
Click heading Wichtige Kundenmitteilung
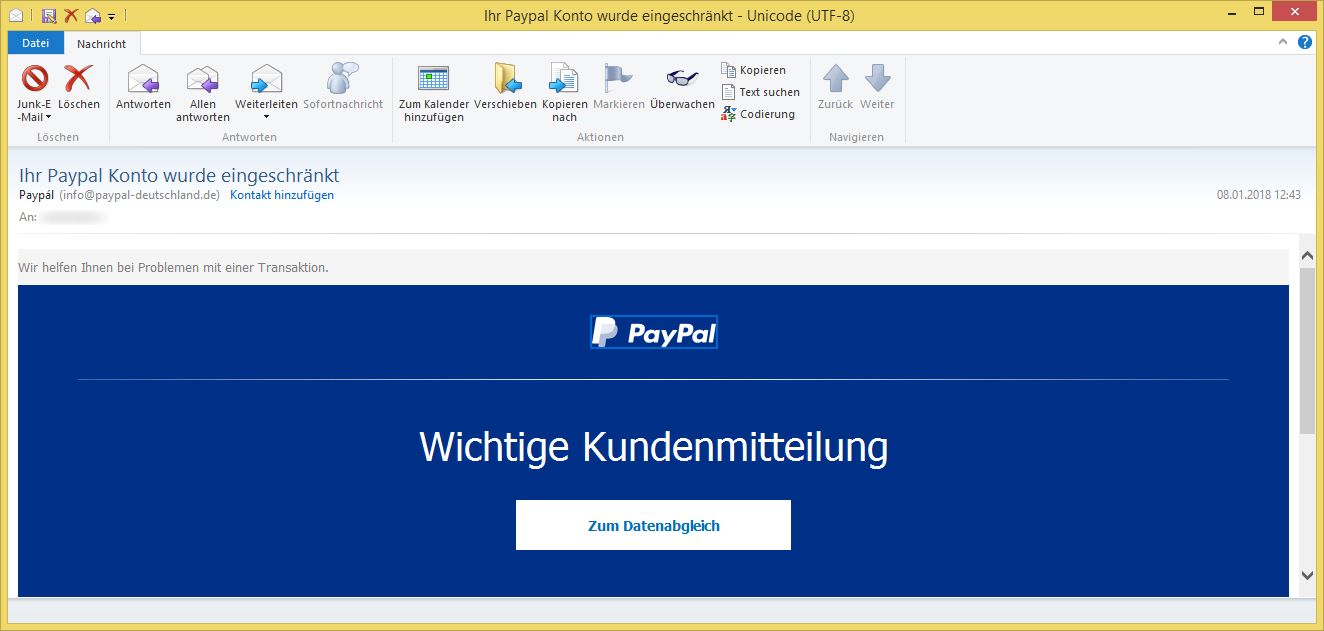pyautogui.click(x=653, y=446)
